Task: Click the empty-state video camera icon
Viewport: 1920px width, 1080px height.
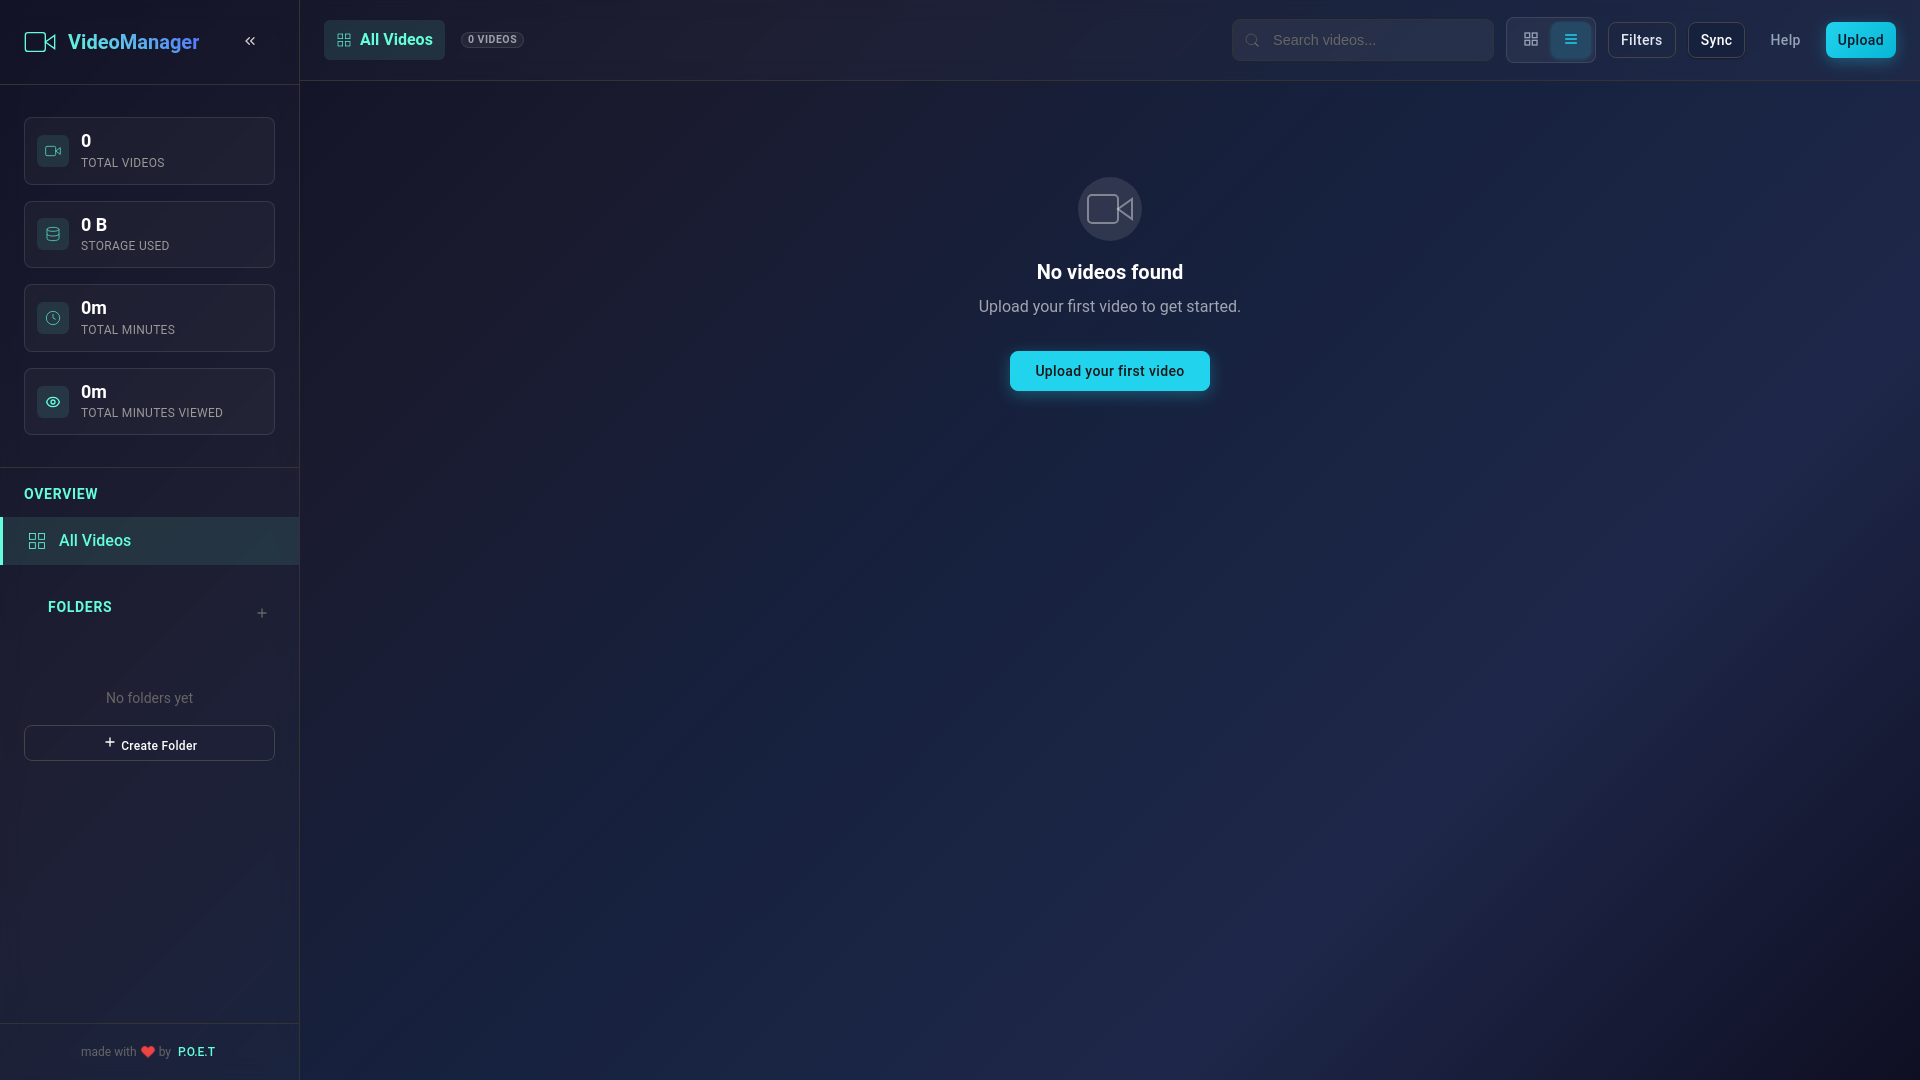Action: 1110,209
